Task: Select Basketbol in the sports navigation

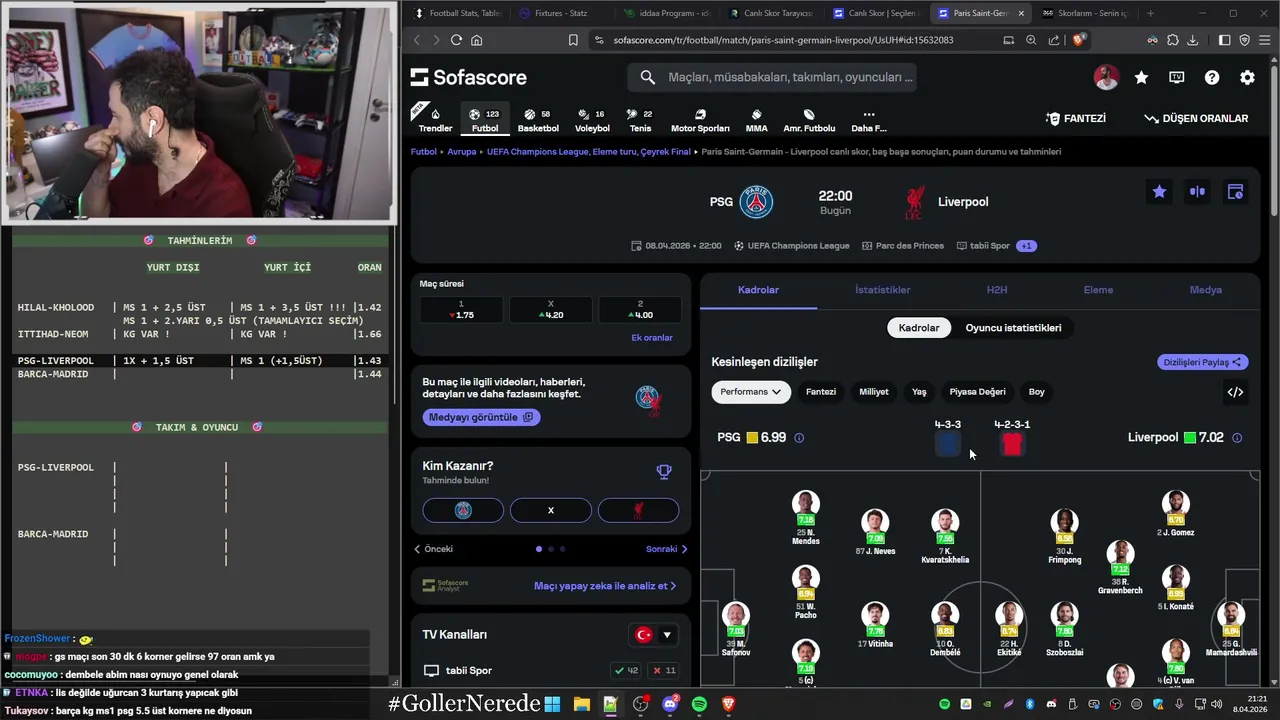Action: pyautogui.click(x=538, y=120)
